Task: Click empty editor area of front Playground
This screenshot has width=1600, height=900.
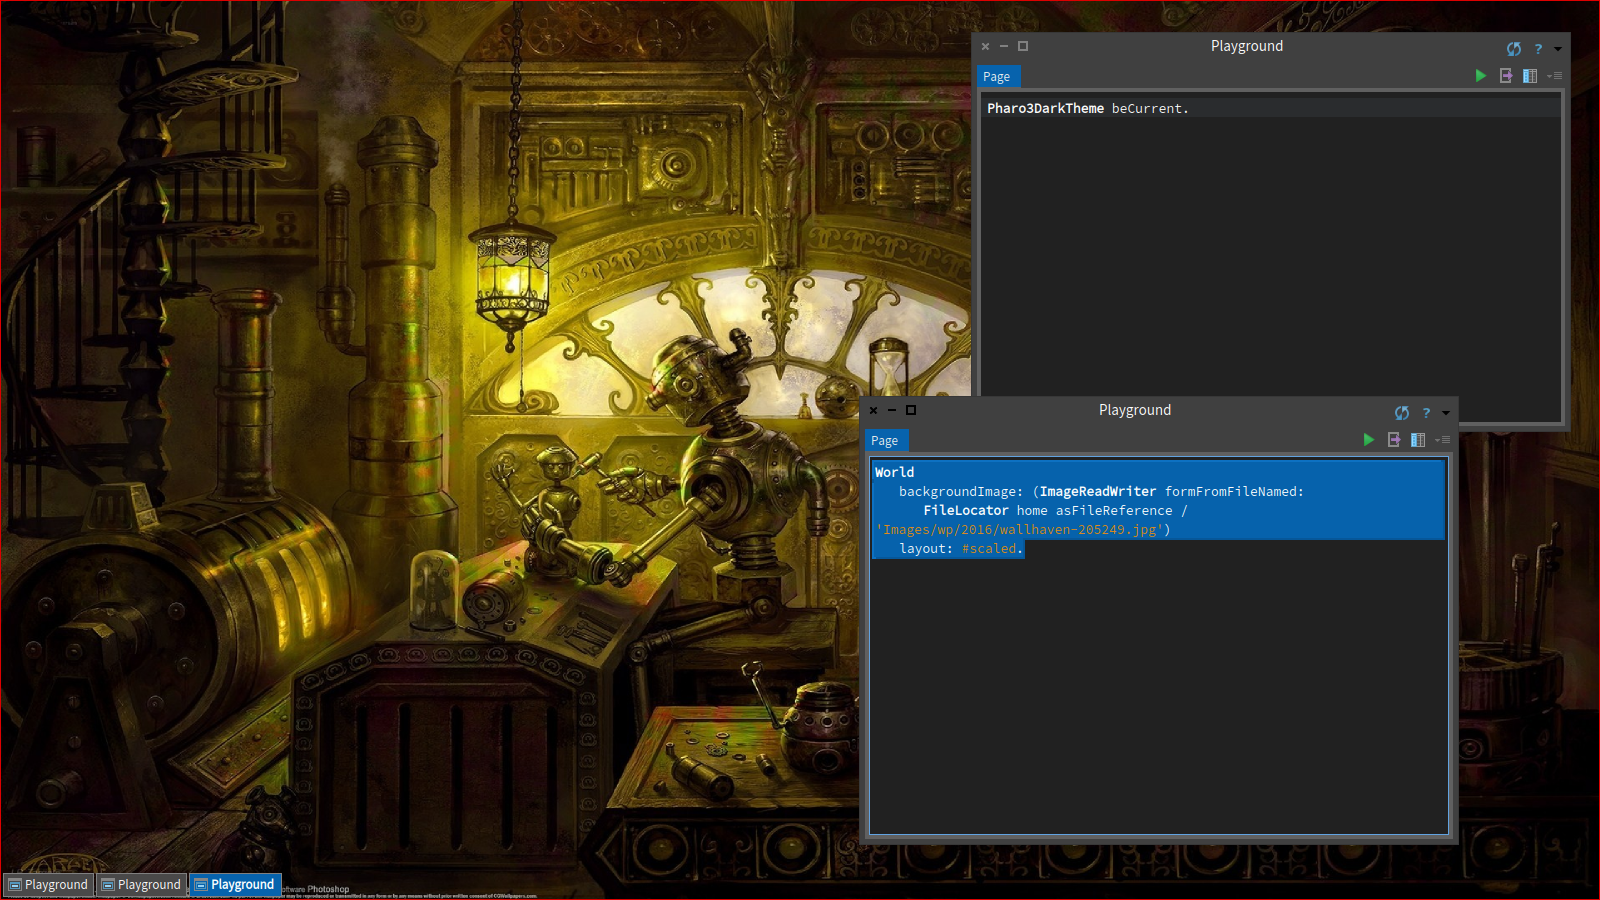Action: [1158, 695]
